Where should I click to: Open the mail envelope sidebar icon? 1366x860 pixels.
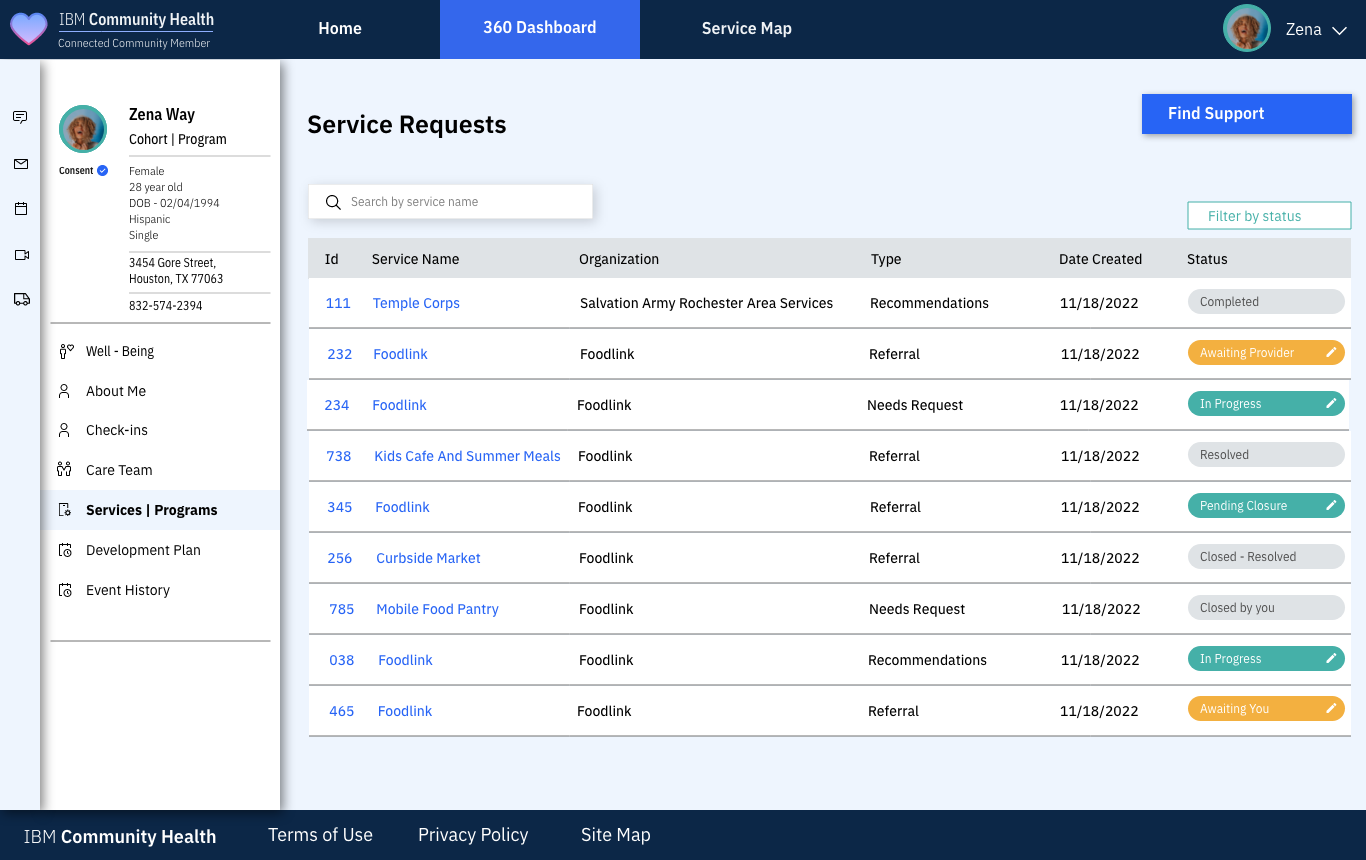pos(20,164)
